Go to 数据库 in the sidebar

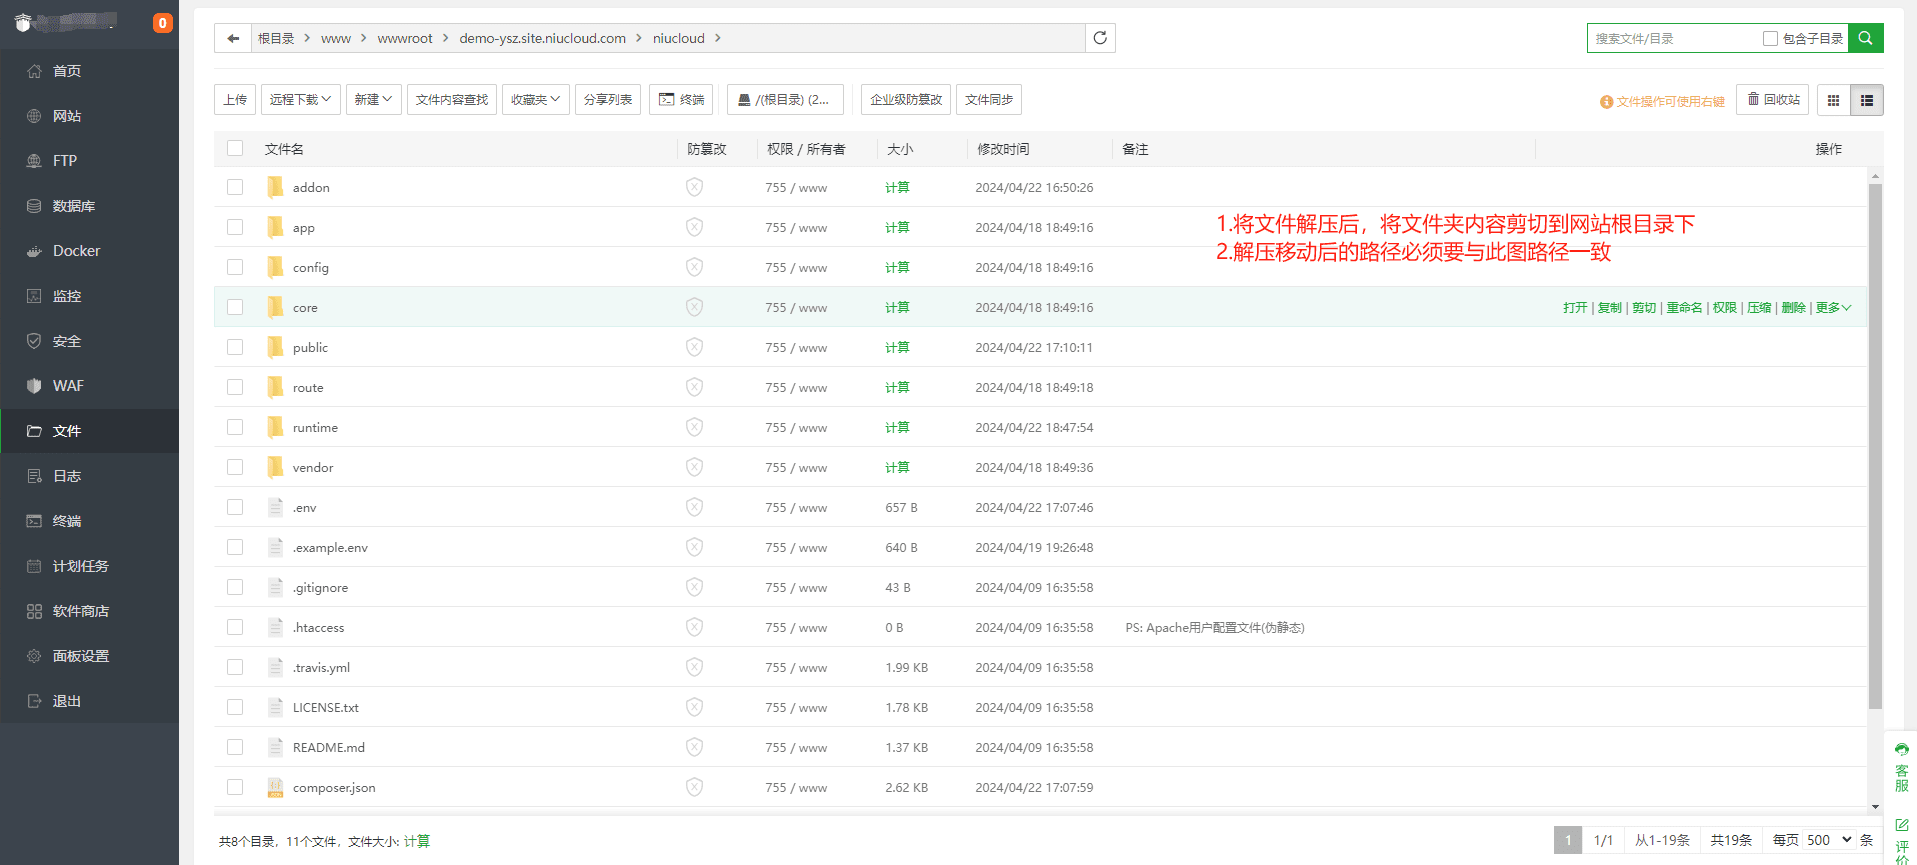(x=73, y=206)
